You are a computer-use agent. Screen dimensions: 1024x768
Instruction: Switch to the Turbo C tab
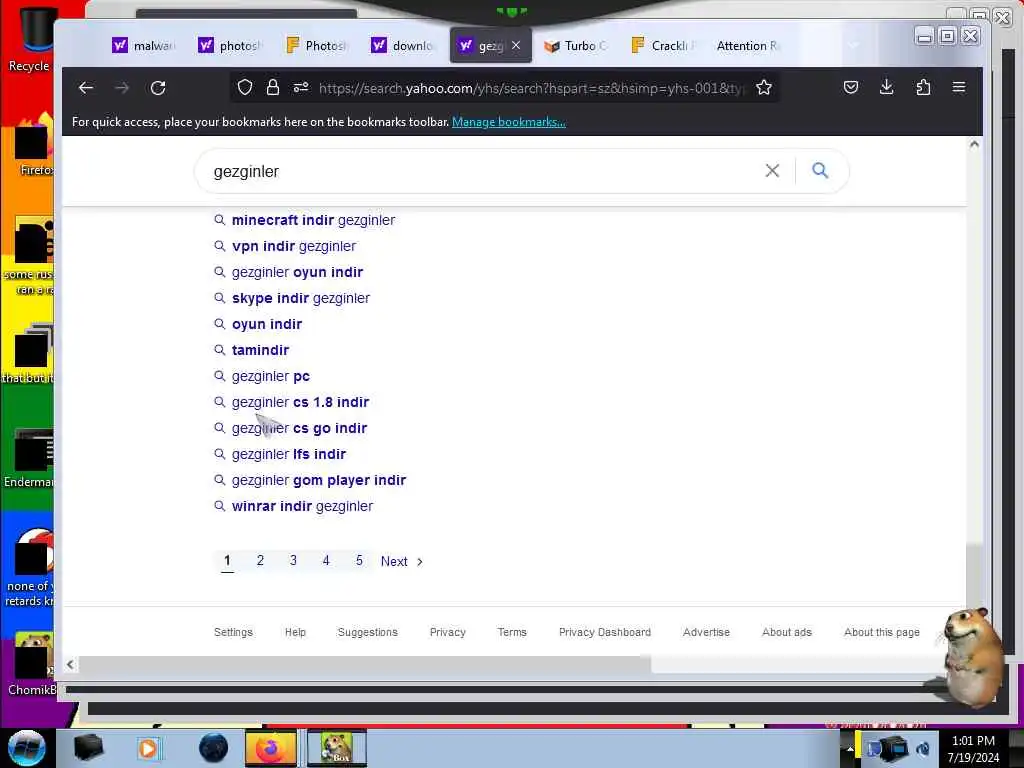575,46
